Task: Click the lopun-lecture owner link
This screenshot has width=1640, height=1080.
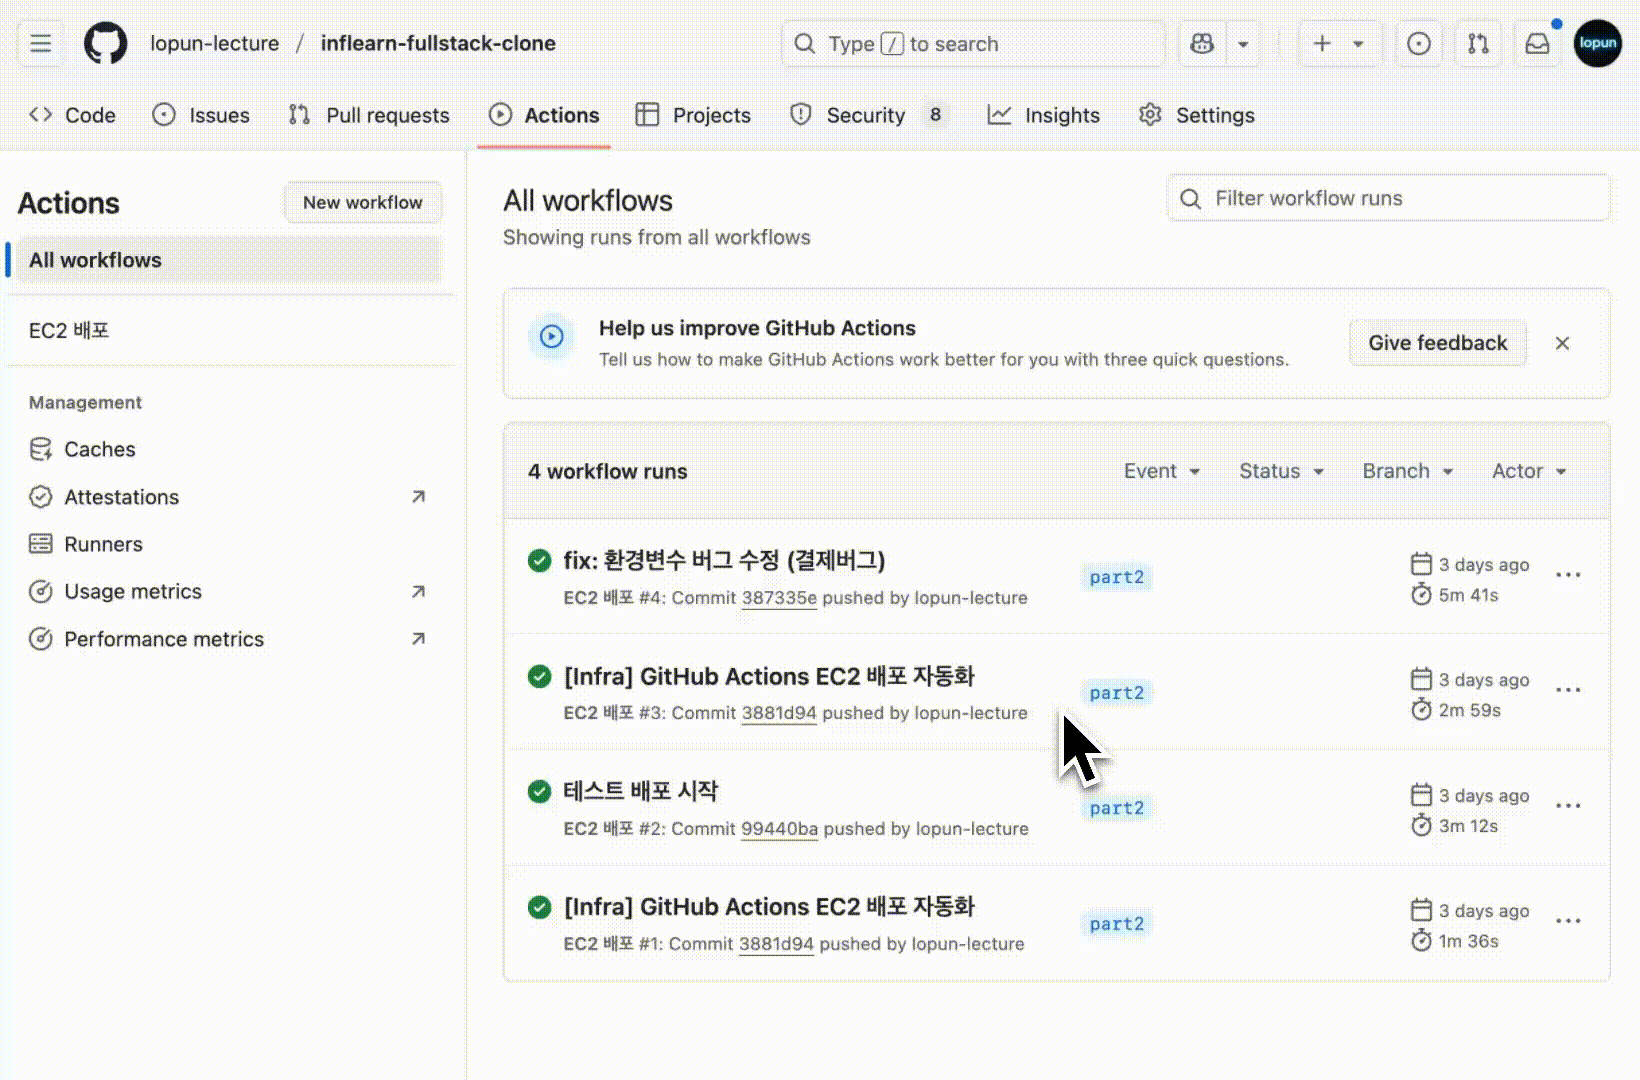Action: click(215, 44)
